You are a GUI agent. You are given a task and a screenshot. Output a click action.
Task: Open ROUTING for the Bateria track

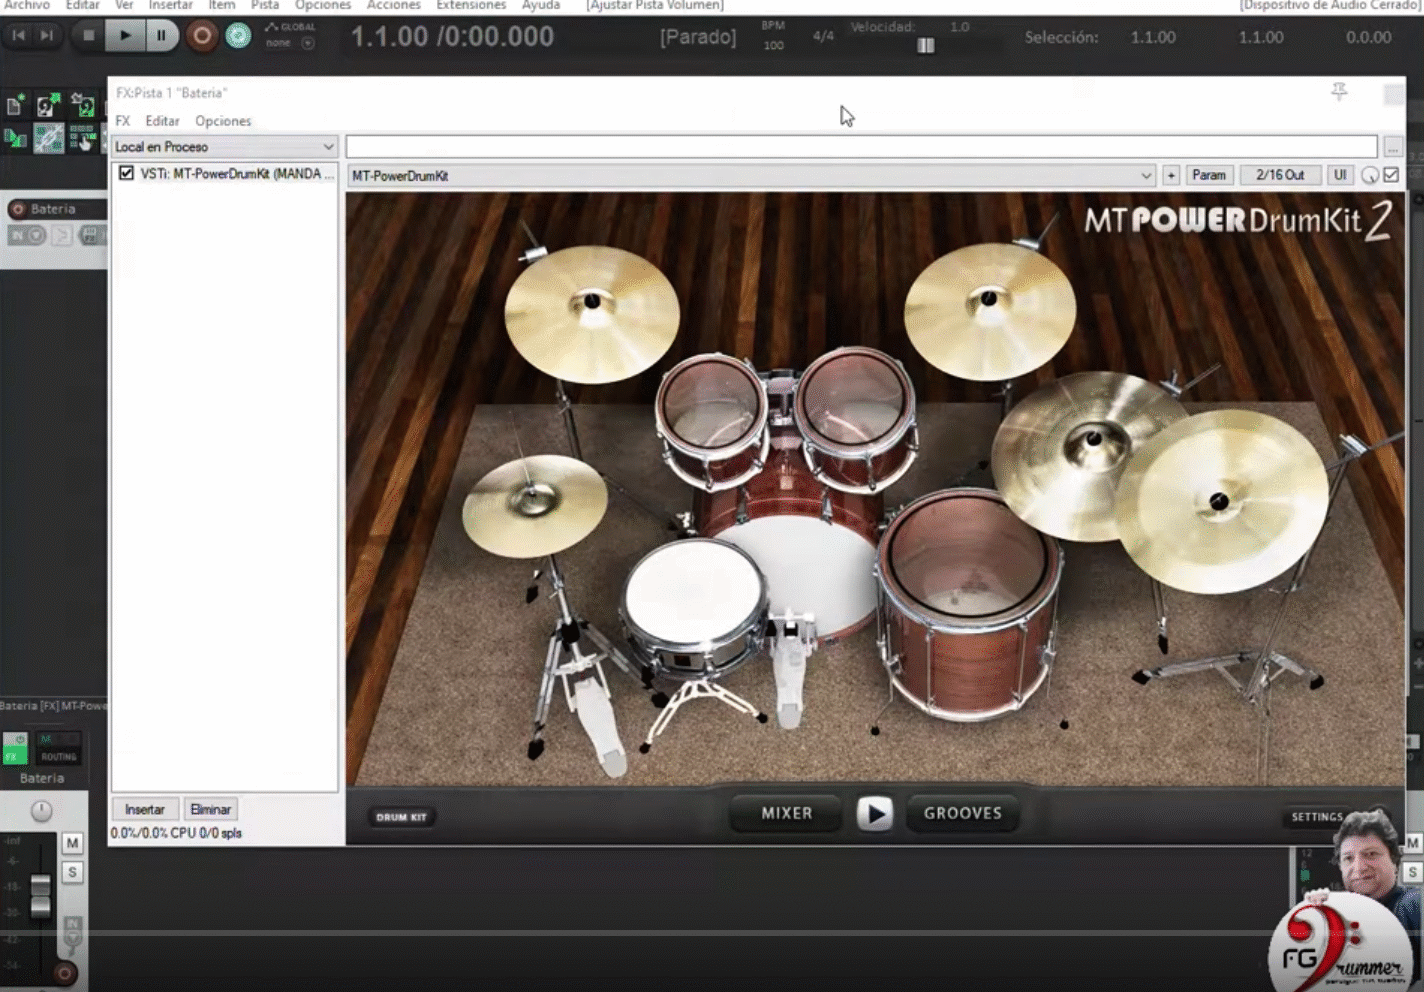click(58, 757)
